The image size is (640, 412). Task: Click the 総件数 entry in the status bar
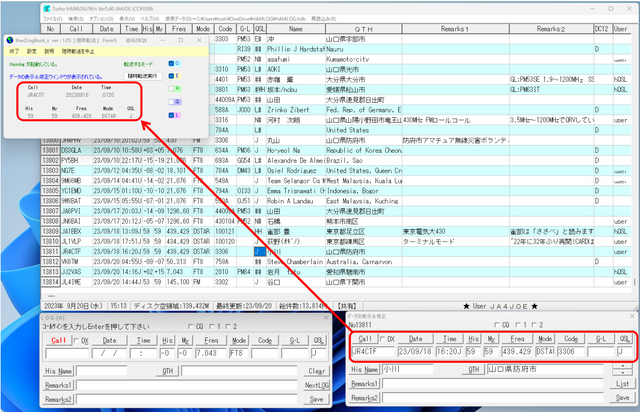303,306
